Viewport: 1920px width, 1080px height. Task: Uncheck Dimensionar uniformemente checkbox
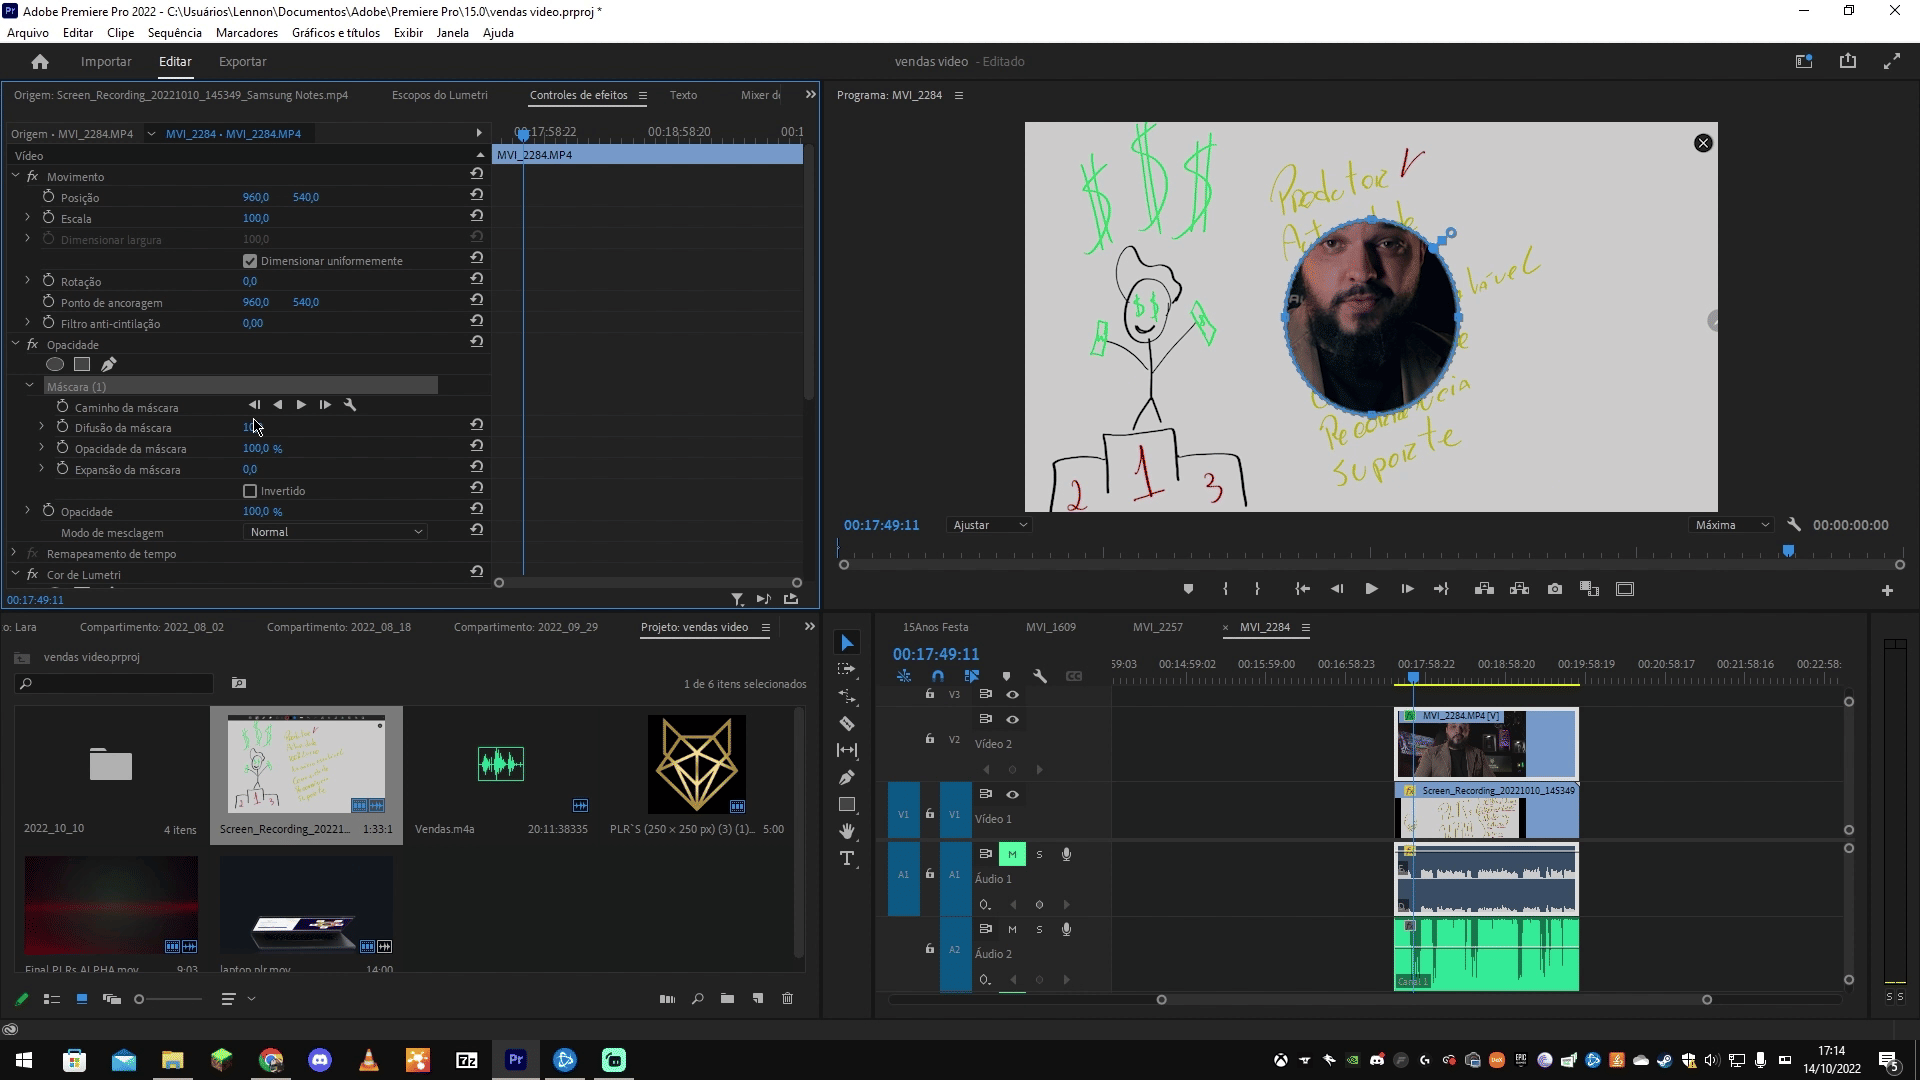coord(250,261)
